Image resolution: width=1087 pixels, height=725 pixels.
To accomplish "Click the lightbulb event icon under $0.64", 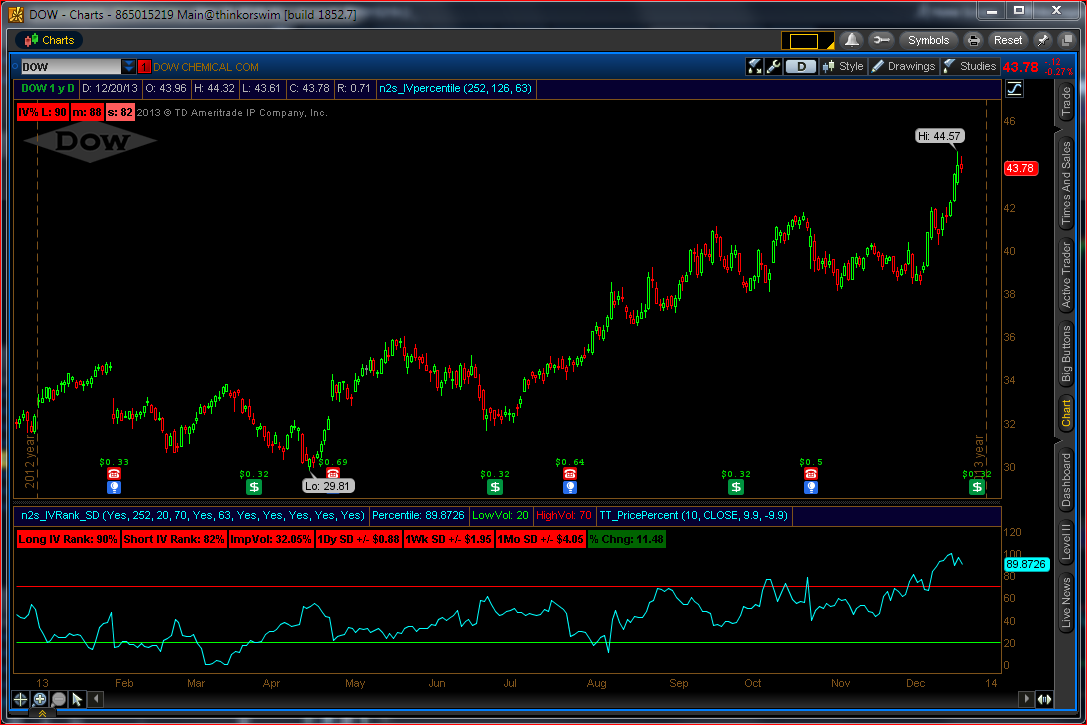I will click(x=570, y=487).
